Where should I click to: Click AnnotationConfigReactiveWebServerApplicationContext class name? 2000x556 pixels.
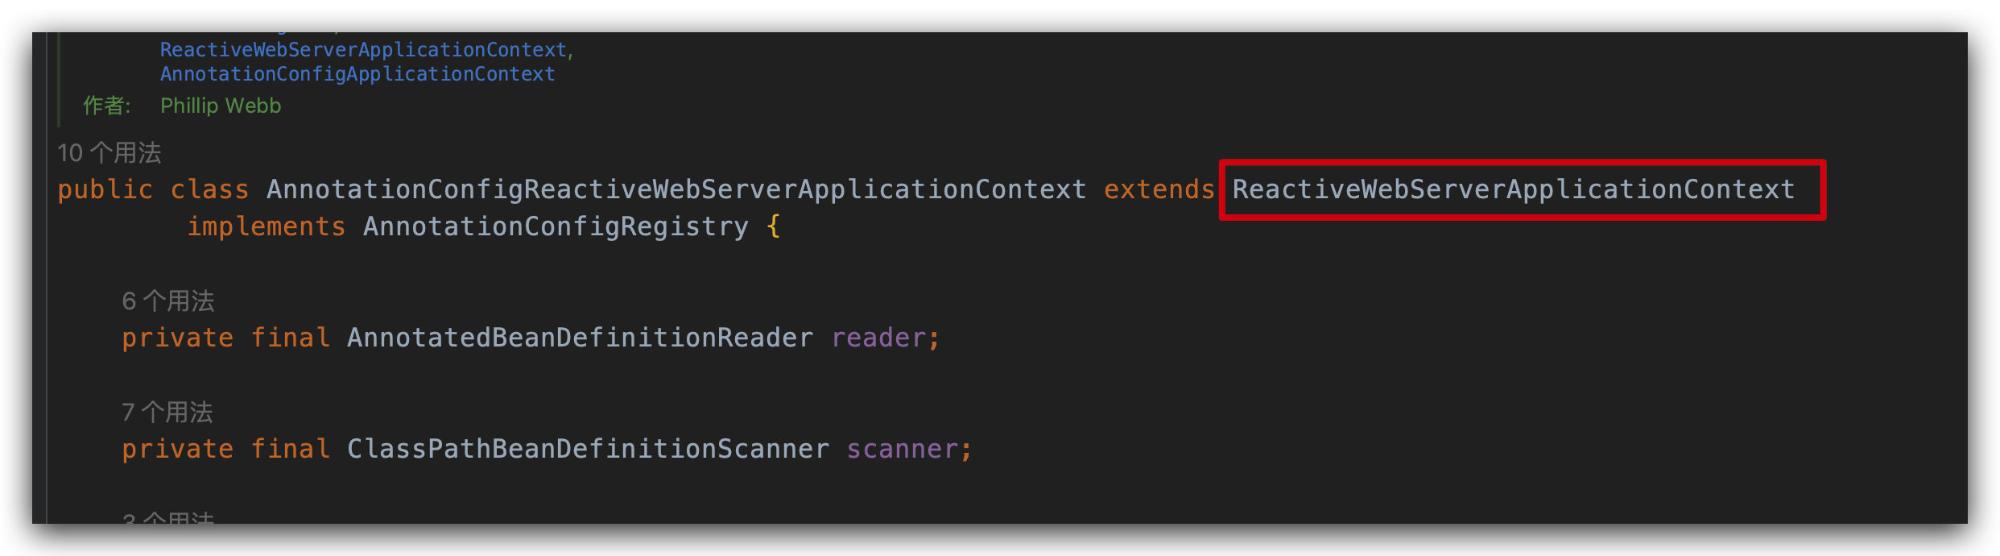pyautogui.click(x=676, y=190)
